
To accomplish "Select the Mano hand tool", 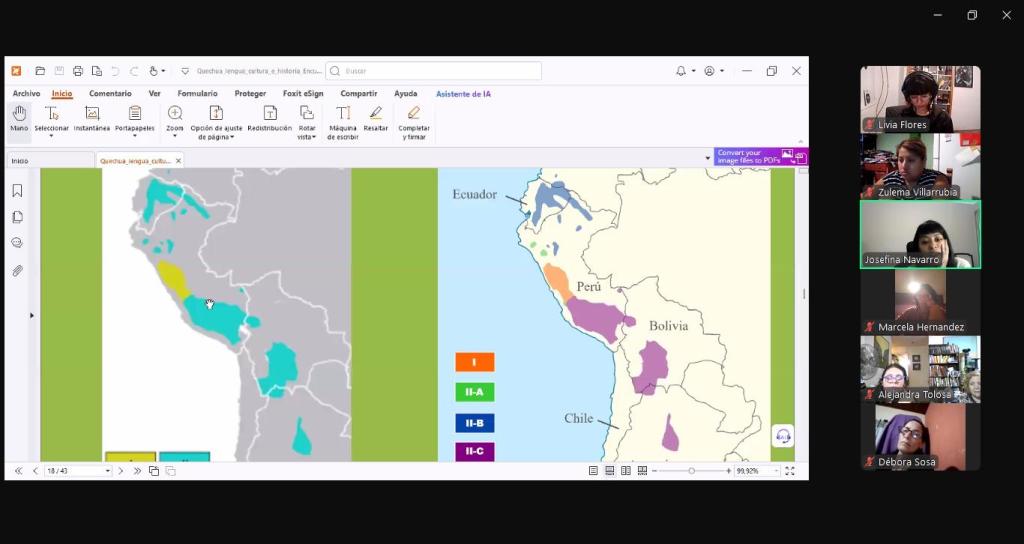I will pos(19,119).
